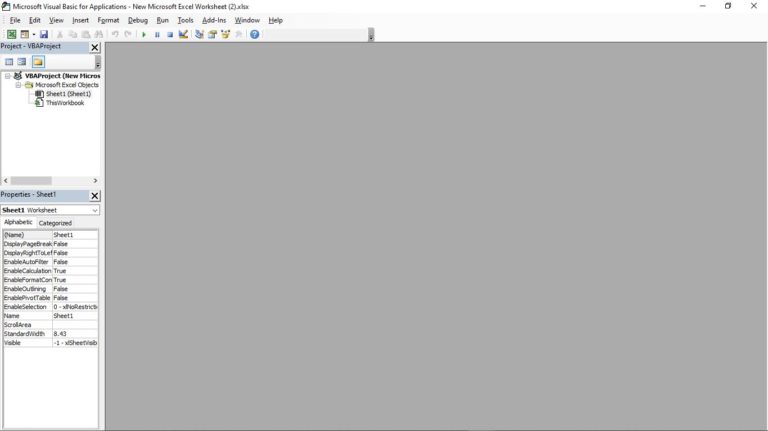The height and width of the screenshot is (431, 768).
Task: Open the Sheet1 Worksheet object dropdown
Action: pos(95,210)
